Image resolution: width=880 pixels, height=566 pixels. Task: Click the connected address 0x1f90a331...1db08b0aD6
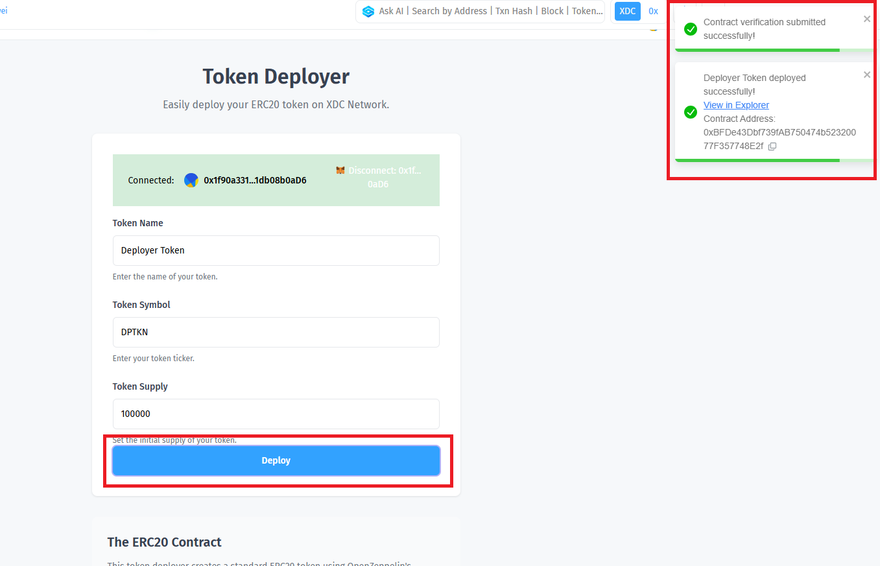255,180
